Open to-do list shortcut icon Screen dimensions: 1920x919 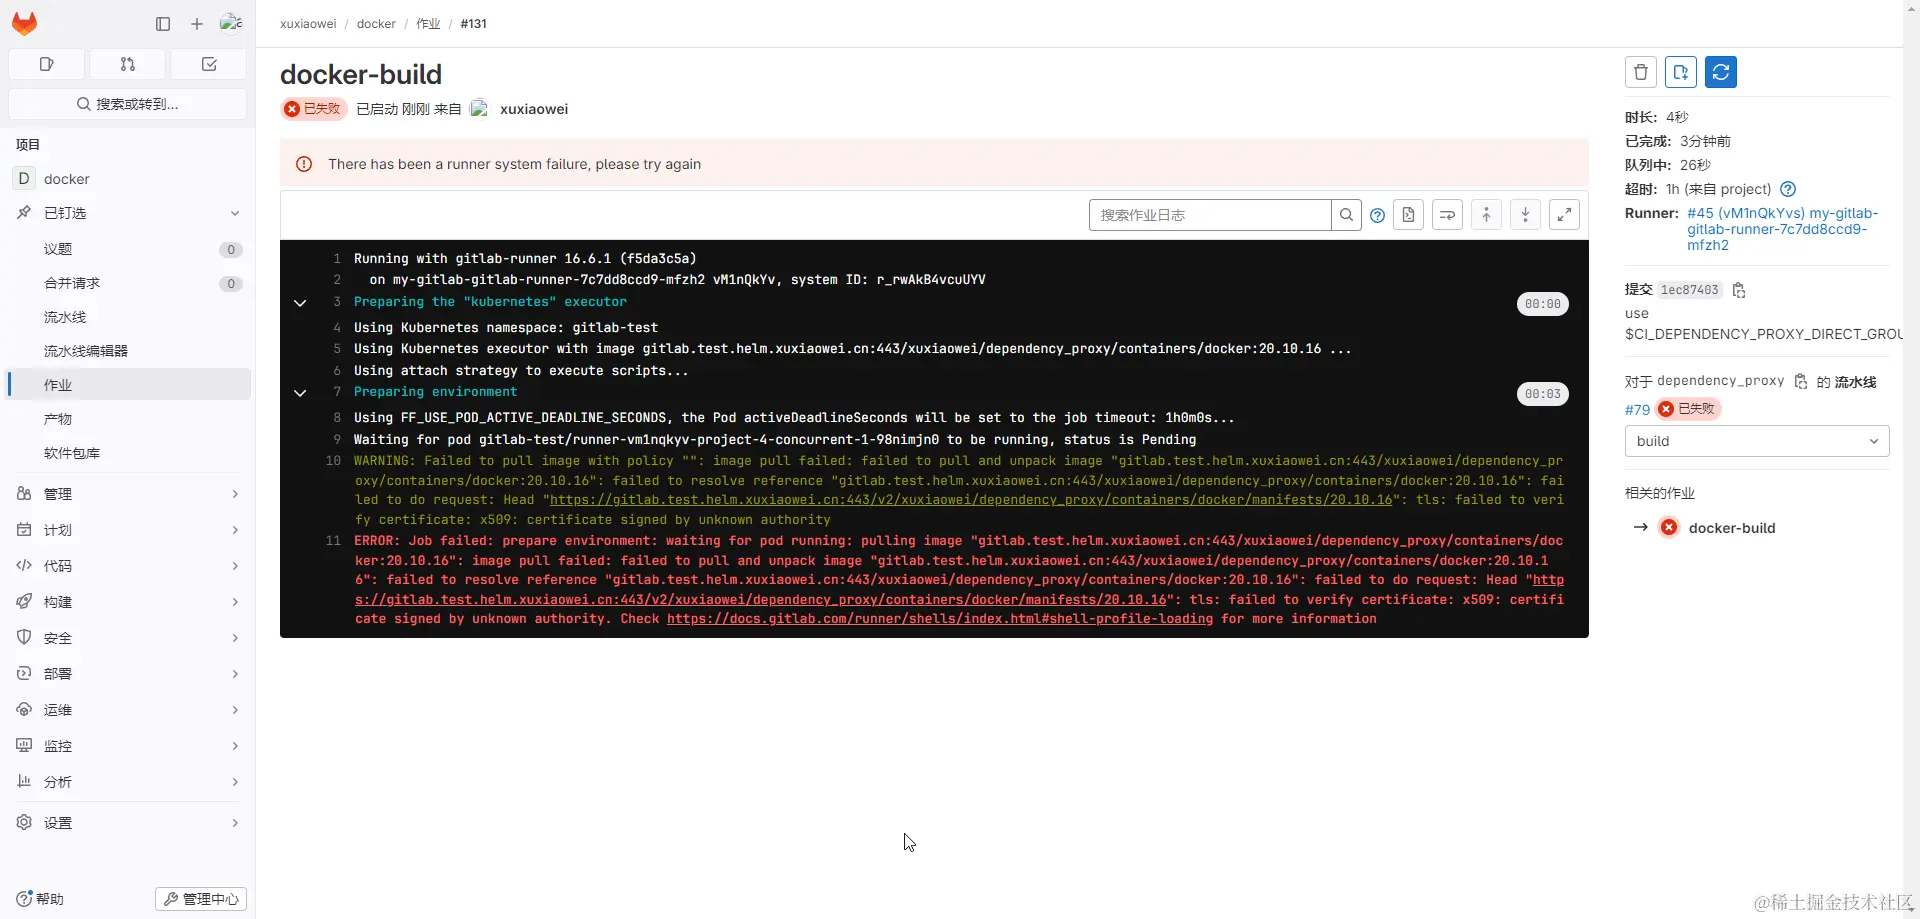[x=209, y=64]
